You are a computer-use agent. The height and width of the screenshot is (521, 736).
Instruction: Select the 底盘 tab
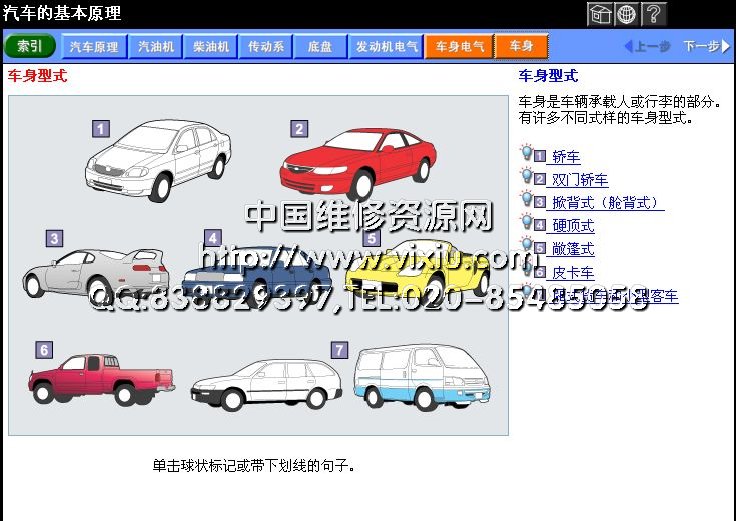[x=320, y=46]
